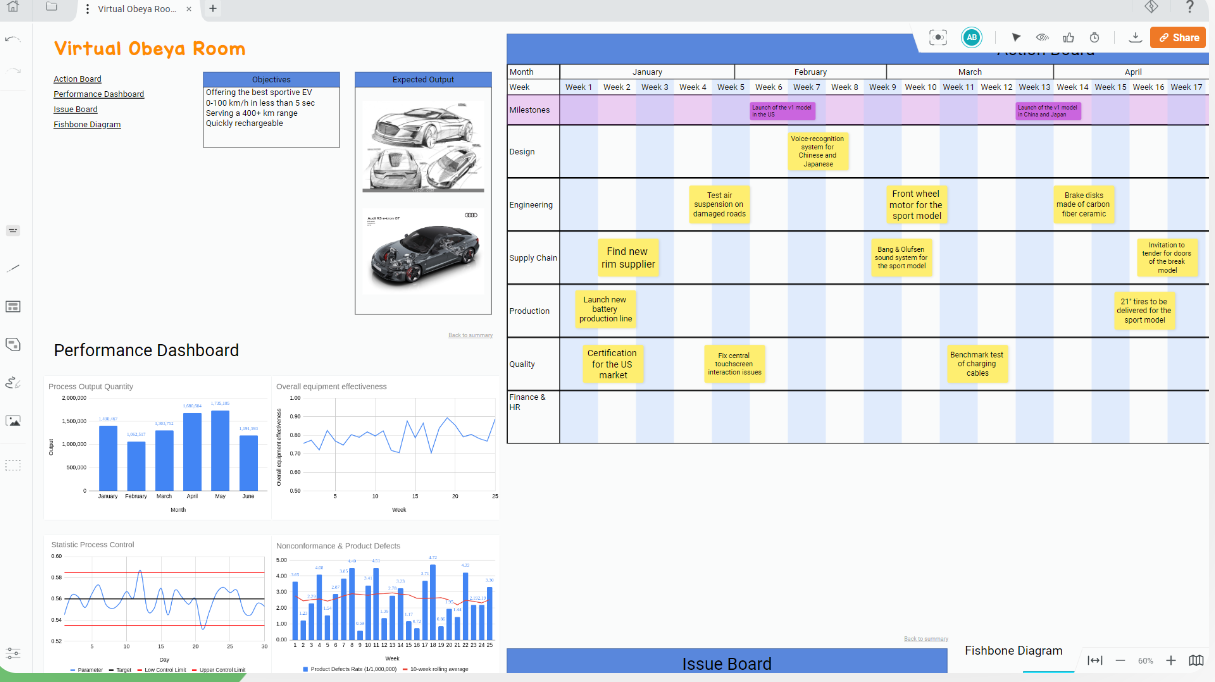
Task: Click the download/export icon
Action: pos(1135,37)
